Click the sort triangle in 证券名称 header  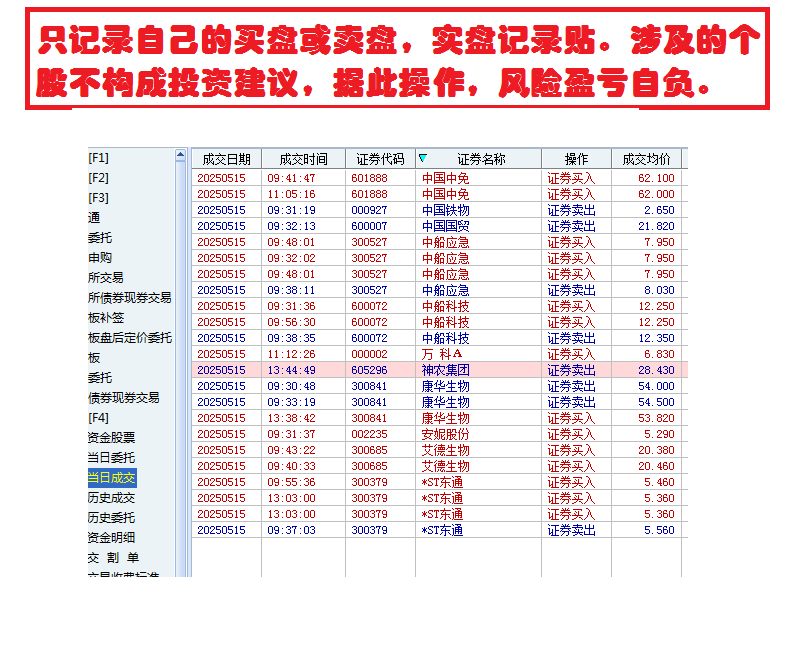pyautogui.click(x=422, y=158)
